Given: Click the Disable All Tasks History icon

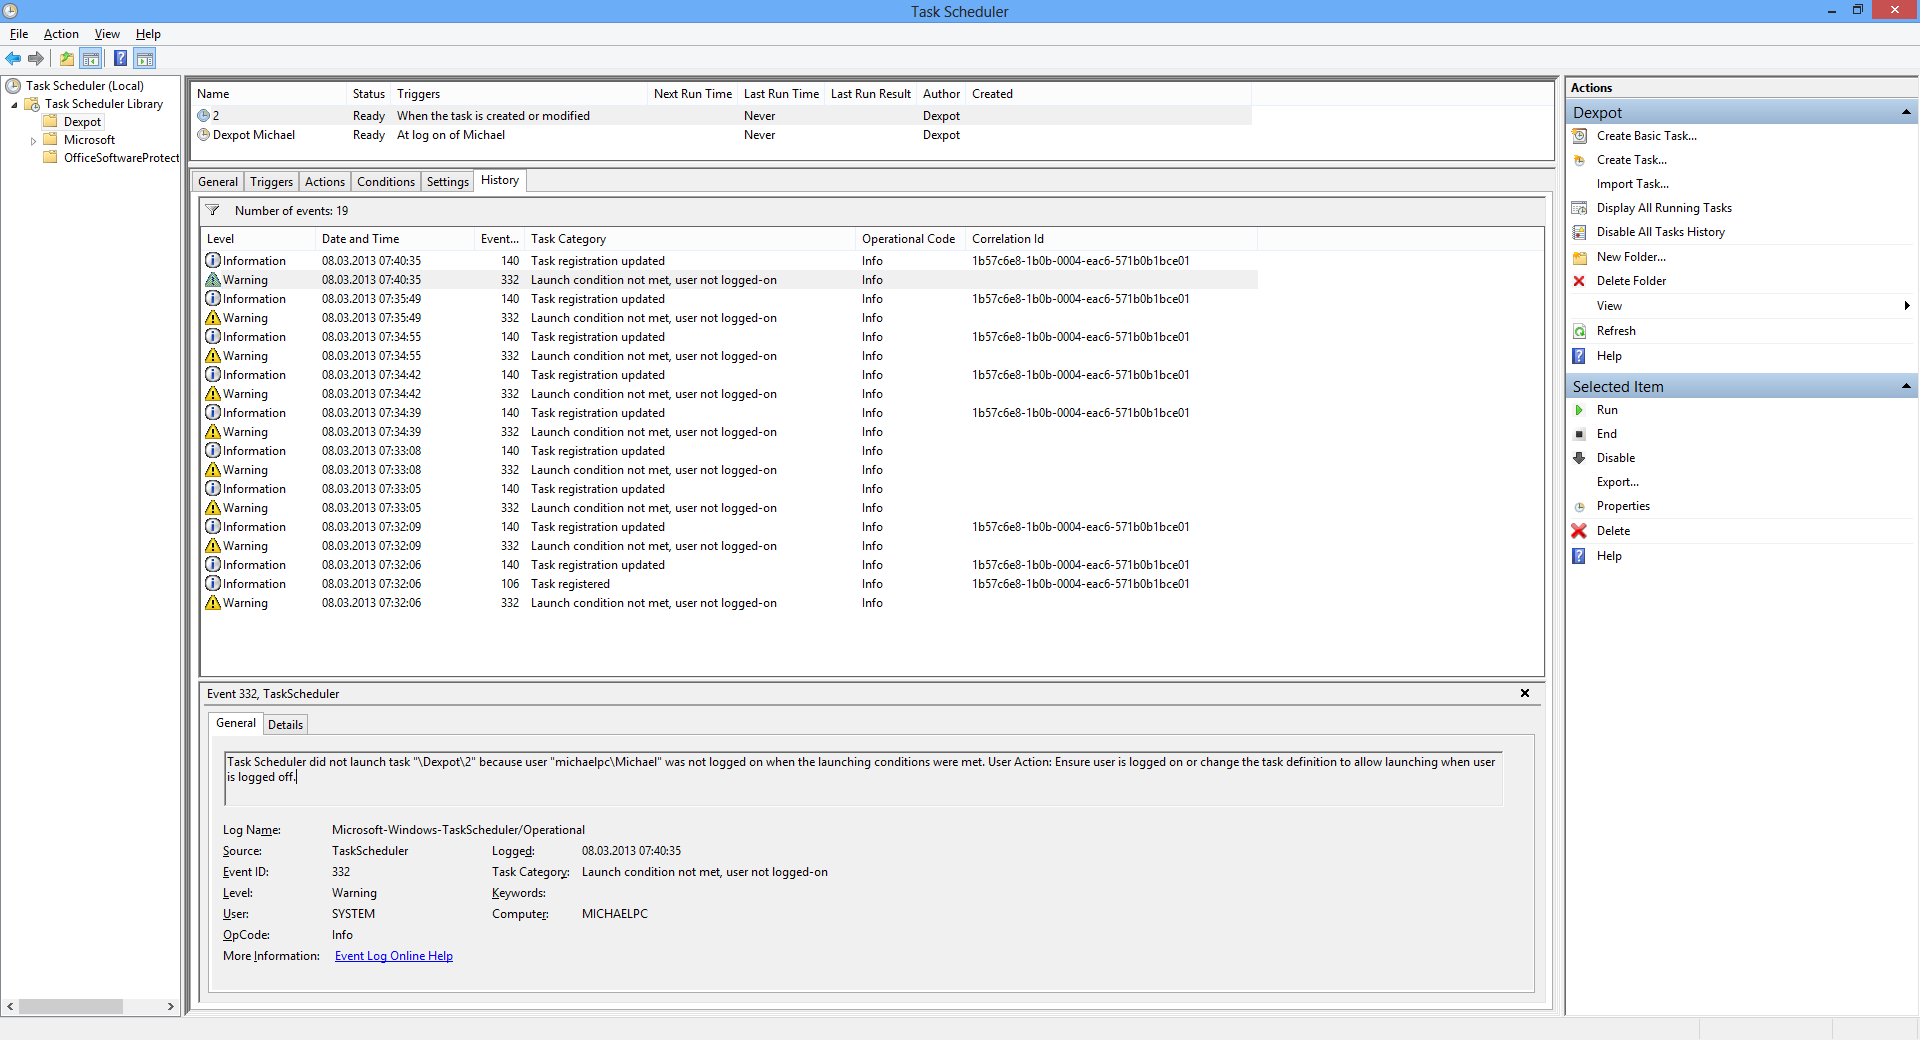Looking at the screenshot, I should [x=1580, y=232].
